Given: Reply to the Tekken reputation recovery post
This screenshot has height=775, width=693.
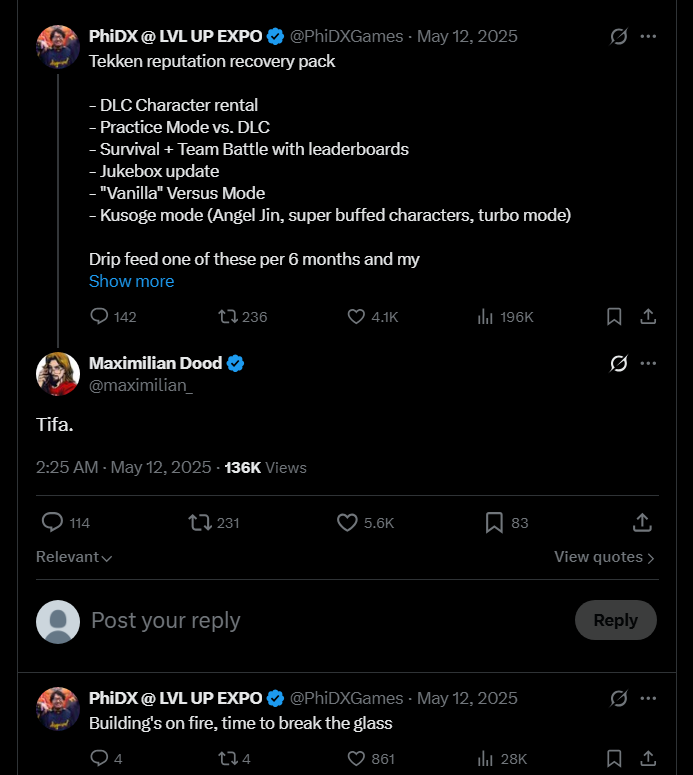Looking at the screenshot, I should point(99,317).
